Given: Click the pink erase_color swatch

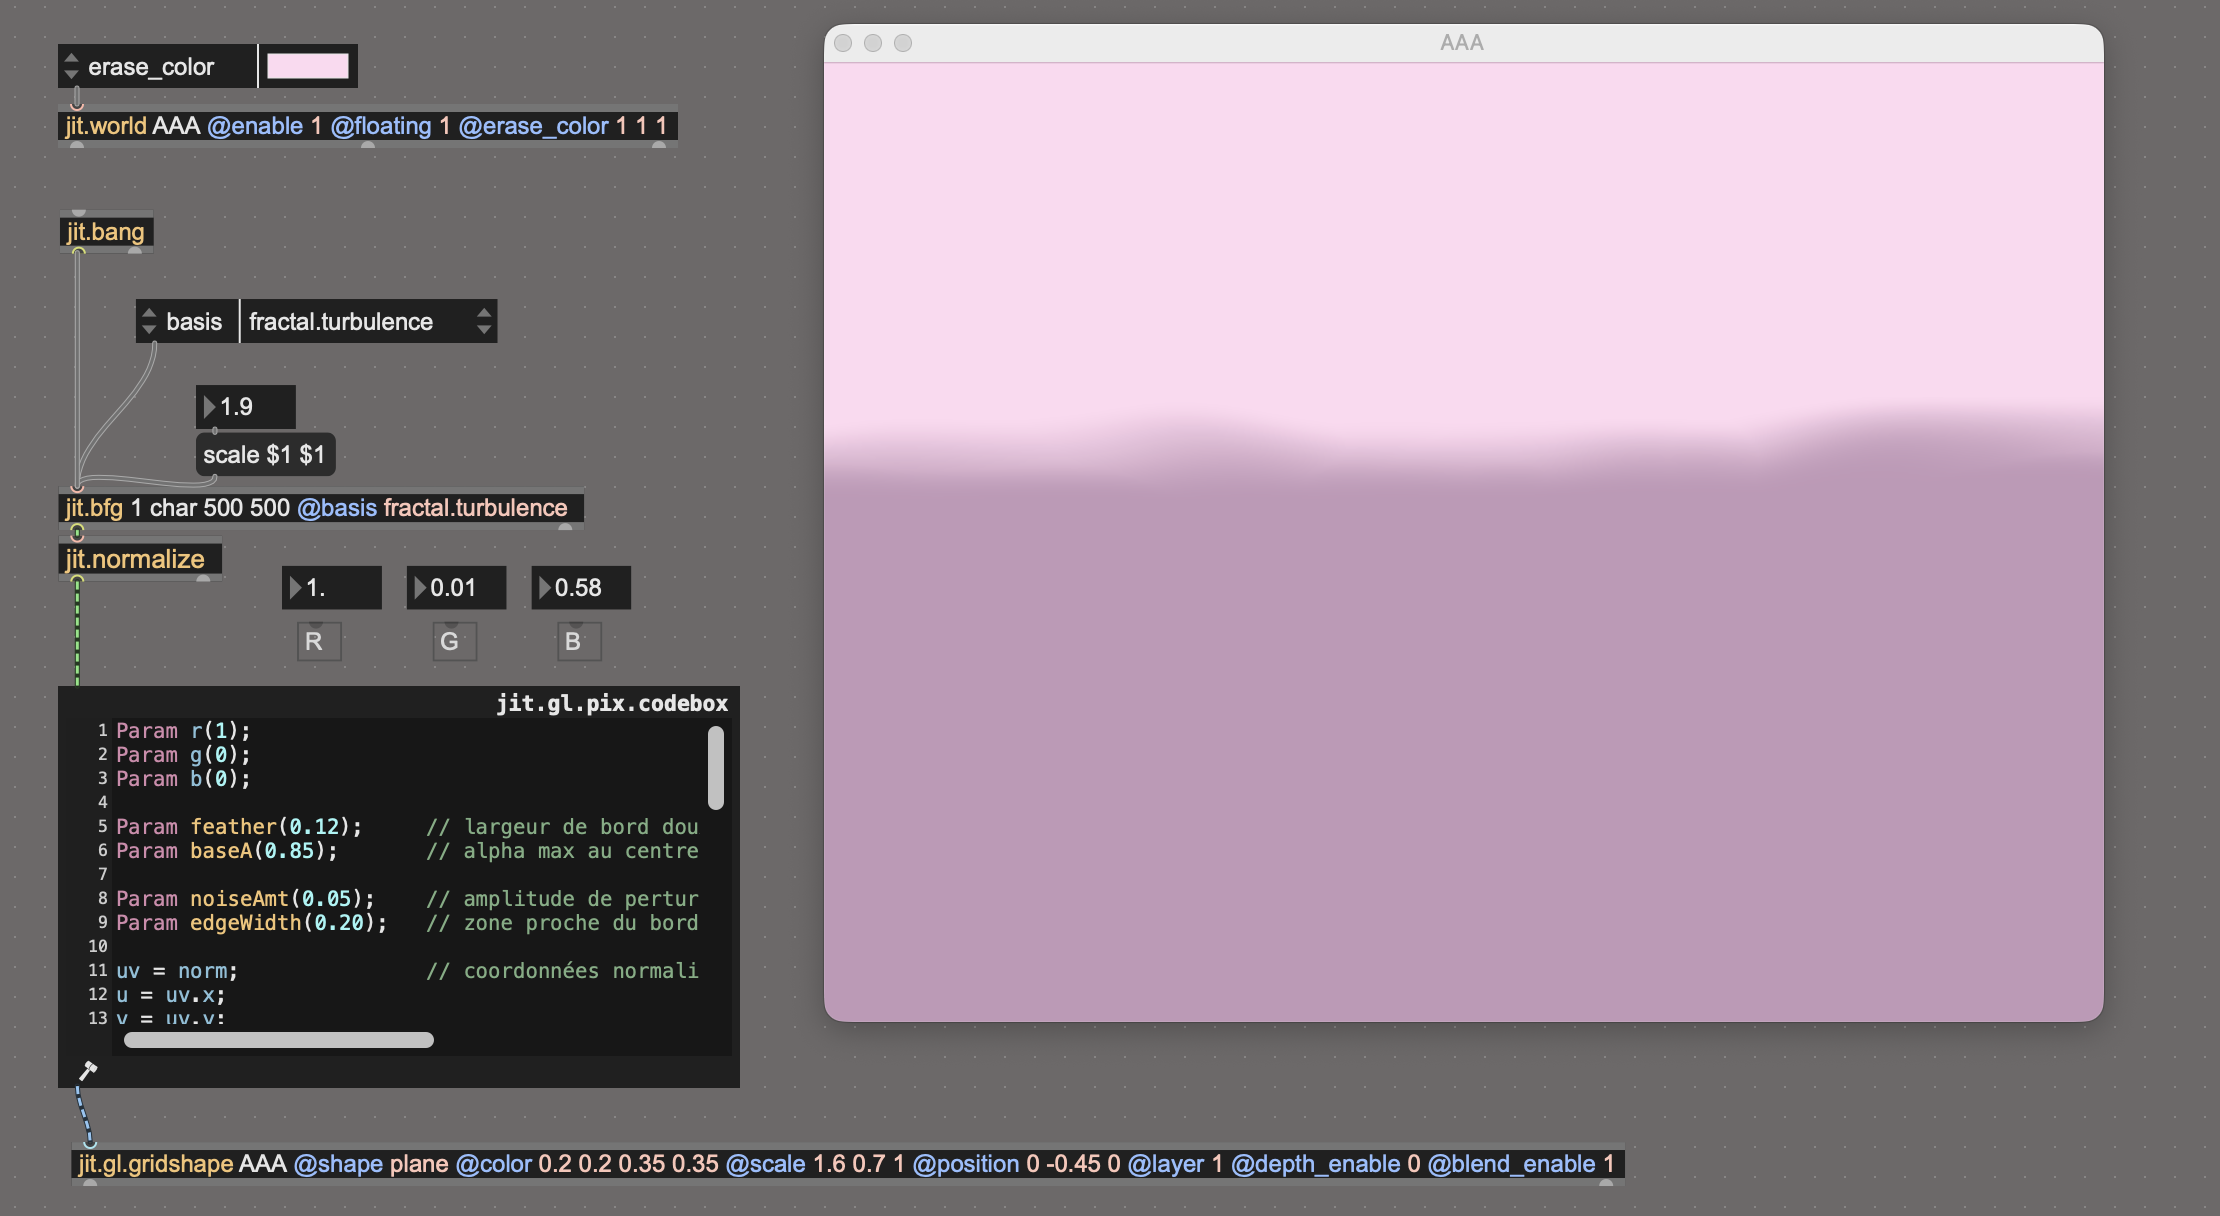Looking at the screenshot, I should point(307,66).
